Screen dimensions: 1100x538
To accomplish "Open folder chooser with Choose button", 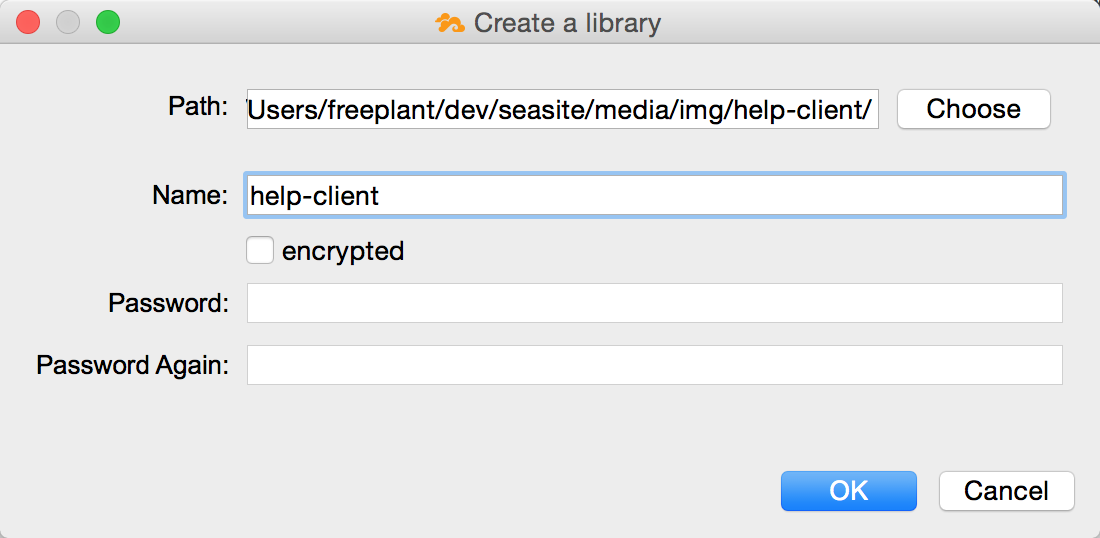I will pyautogui.click(x=974, y=109).
